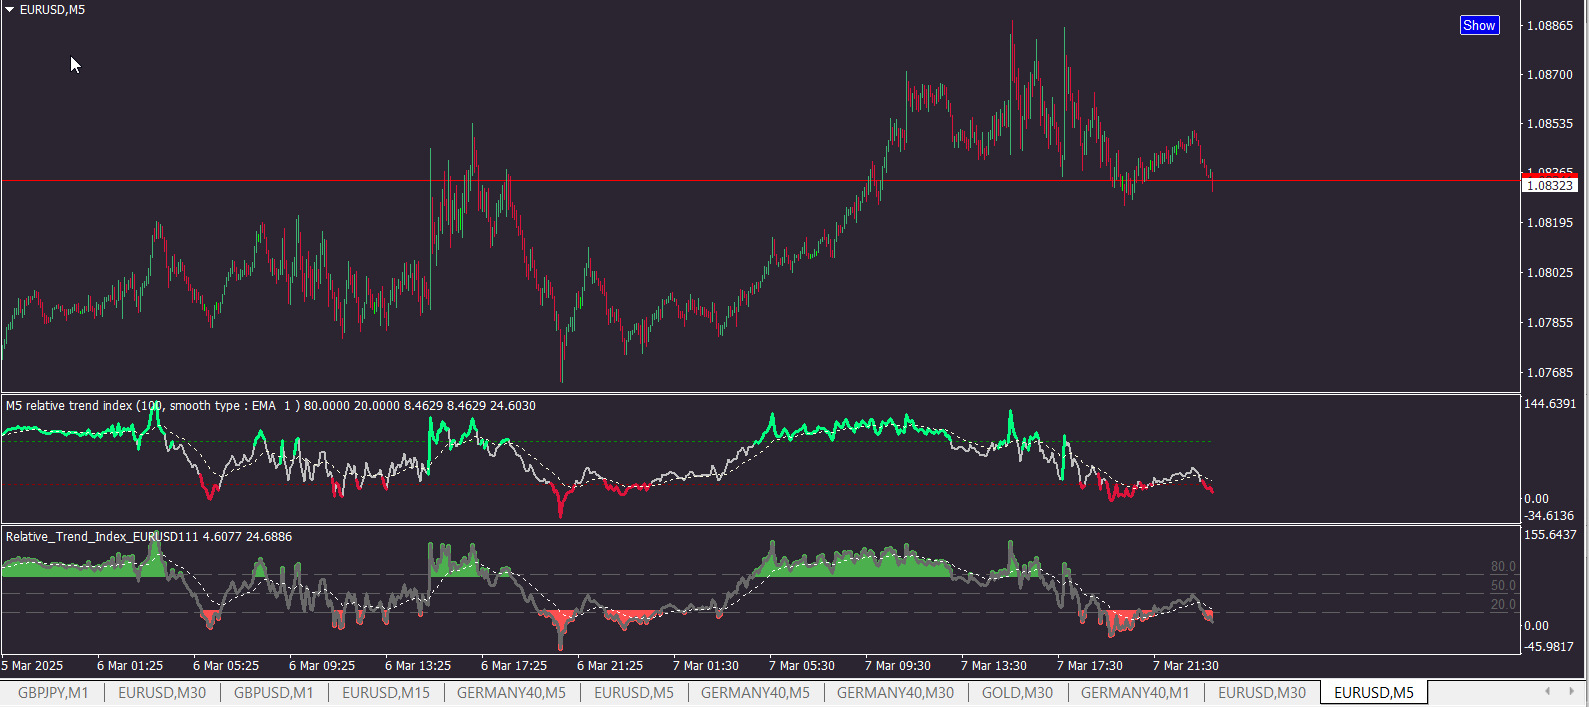Click the 144.6391 indicator scale value
Image resolution: width=1589 pixels, height=707 pixels.
point(1550,404)
